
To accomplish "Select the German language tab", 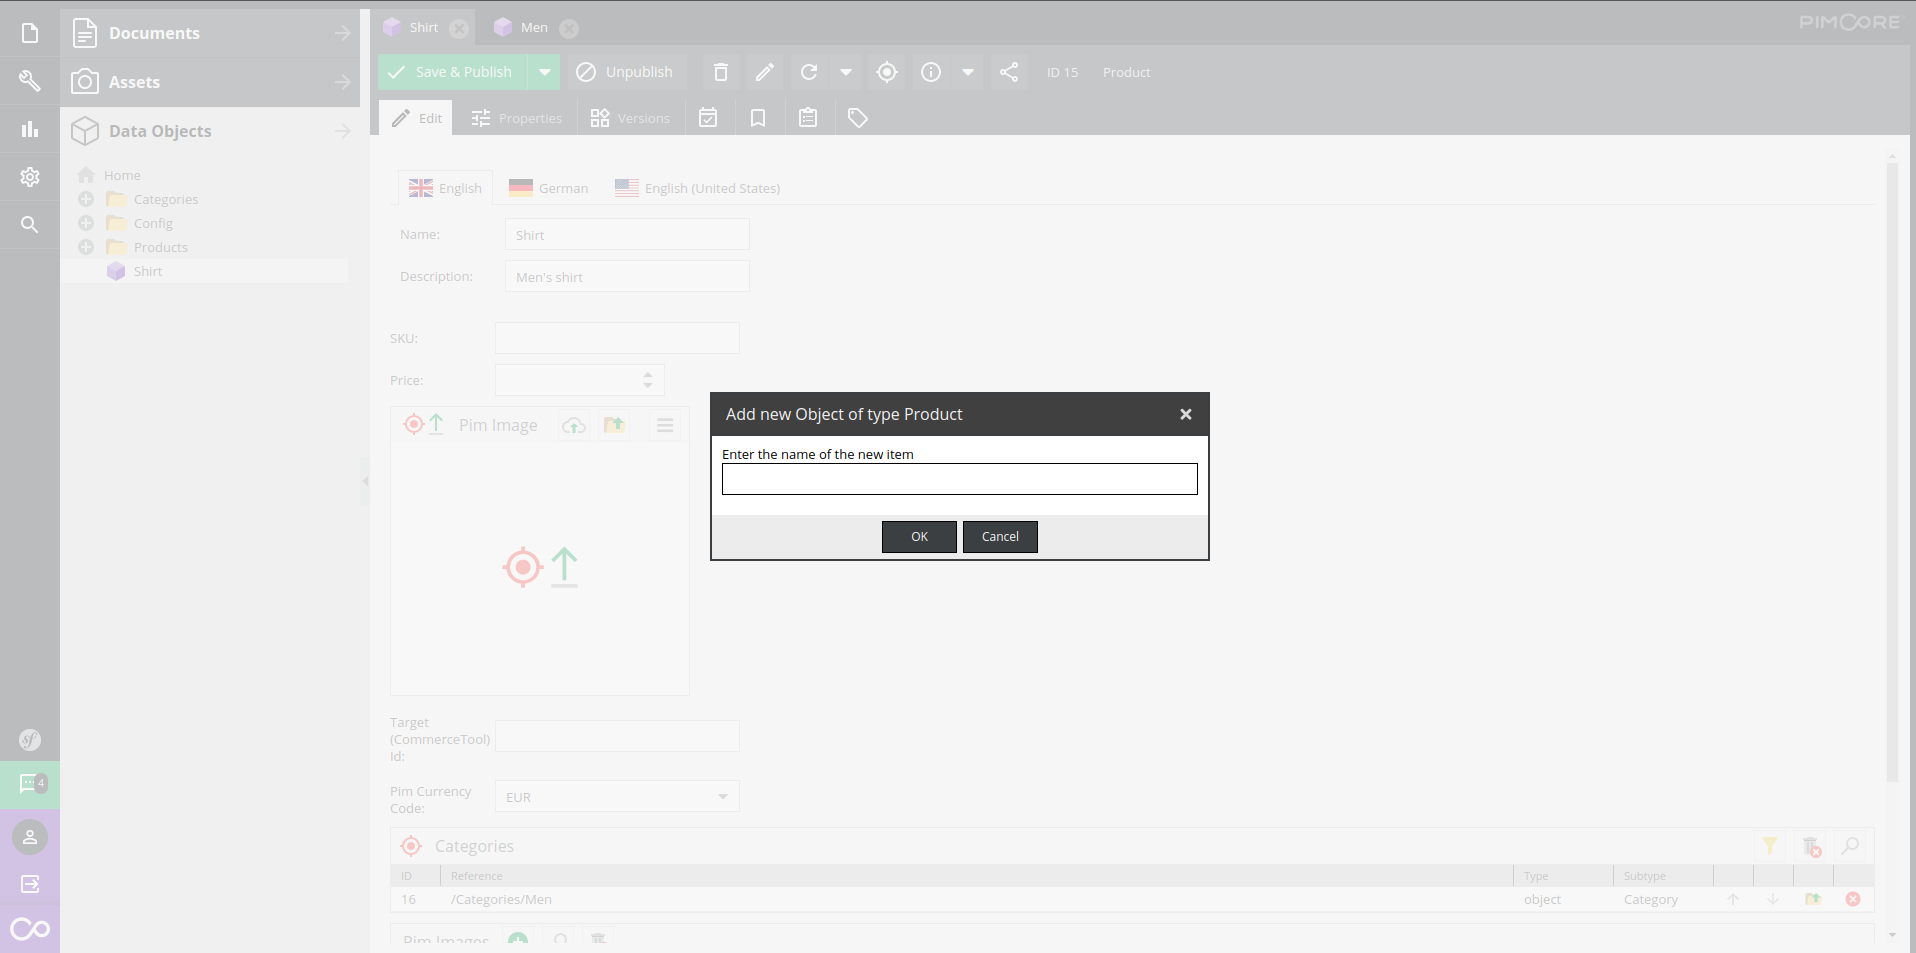I will point(548,188).
